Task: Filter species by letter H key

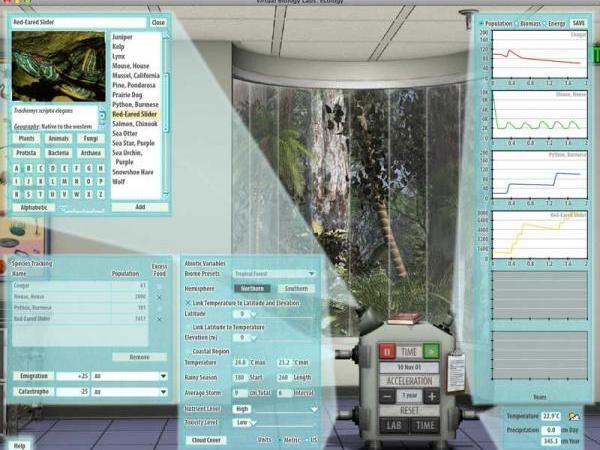Action: coord(101,168)
